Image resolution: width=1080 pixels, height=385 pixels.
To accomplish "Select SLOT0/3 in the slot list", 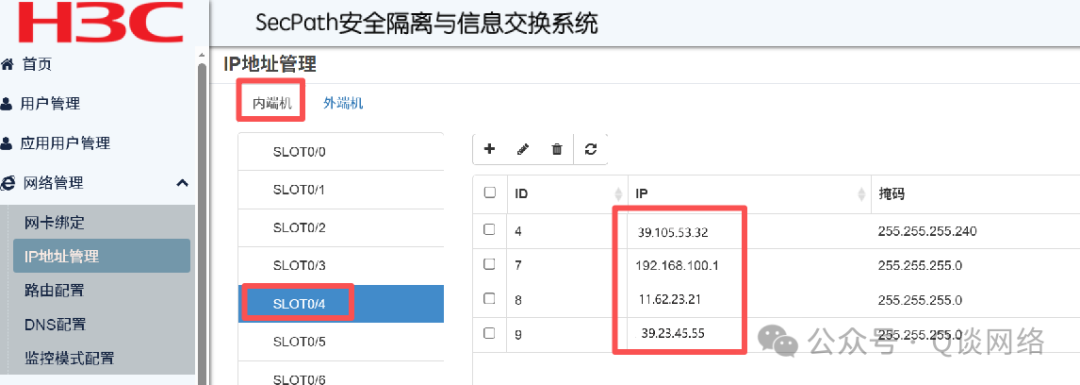I will (x=341, y=265).
